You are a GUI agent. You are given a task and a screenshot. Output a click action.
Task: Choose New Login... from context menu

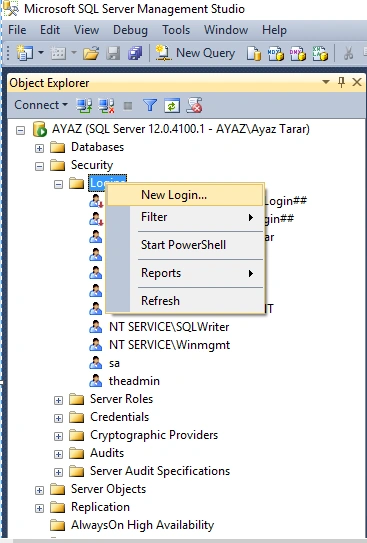pos(185,195)
